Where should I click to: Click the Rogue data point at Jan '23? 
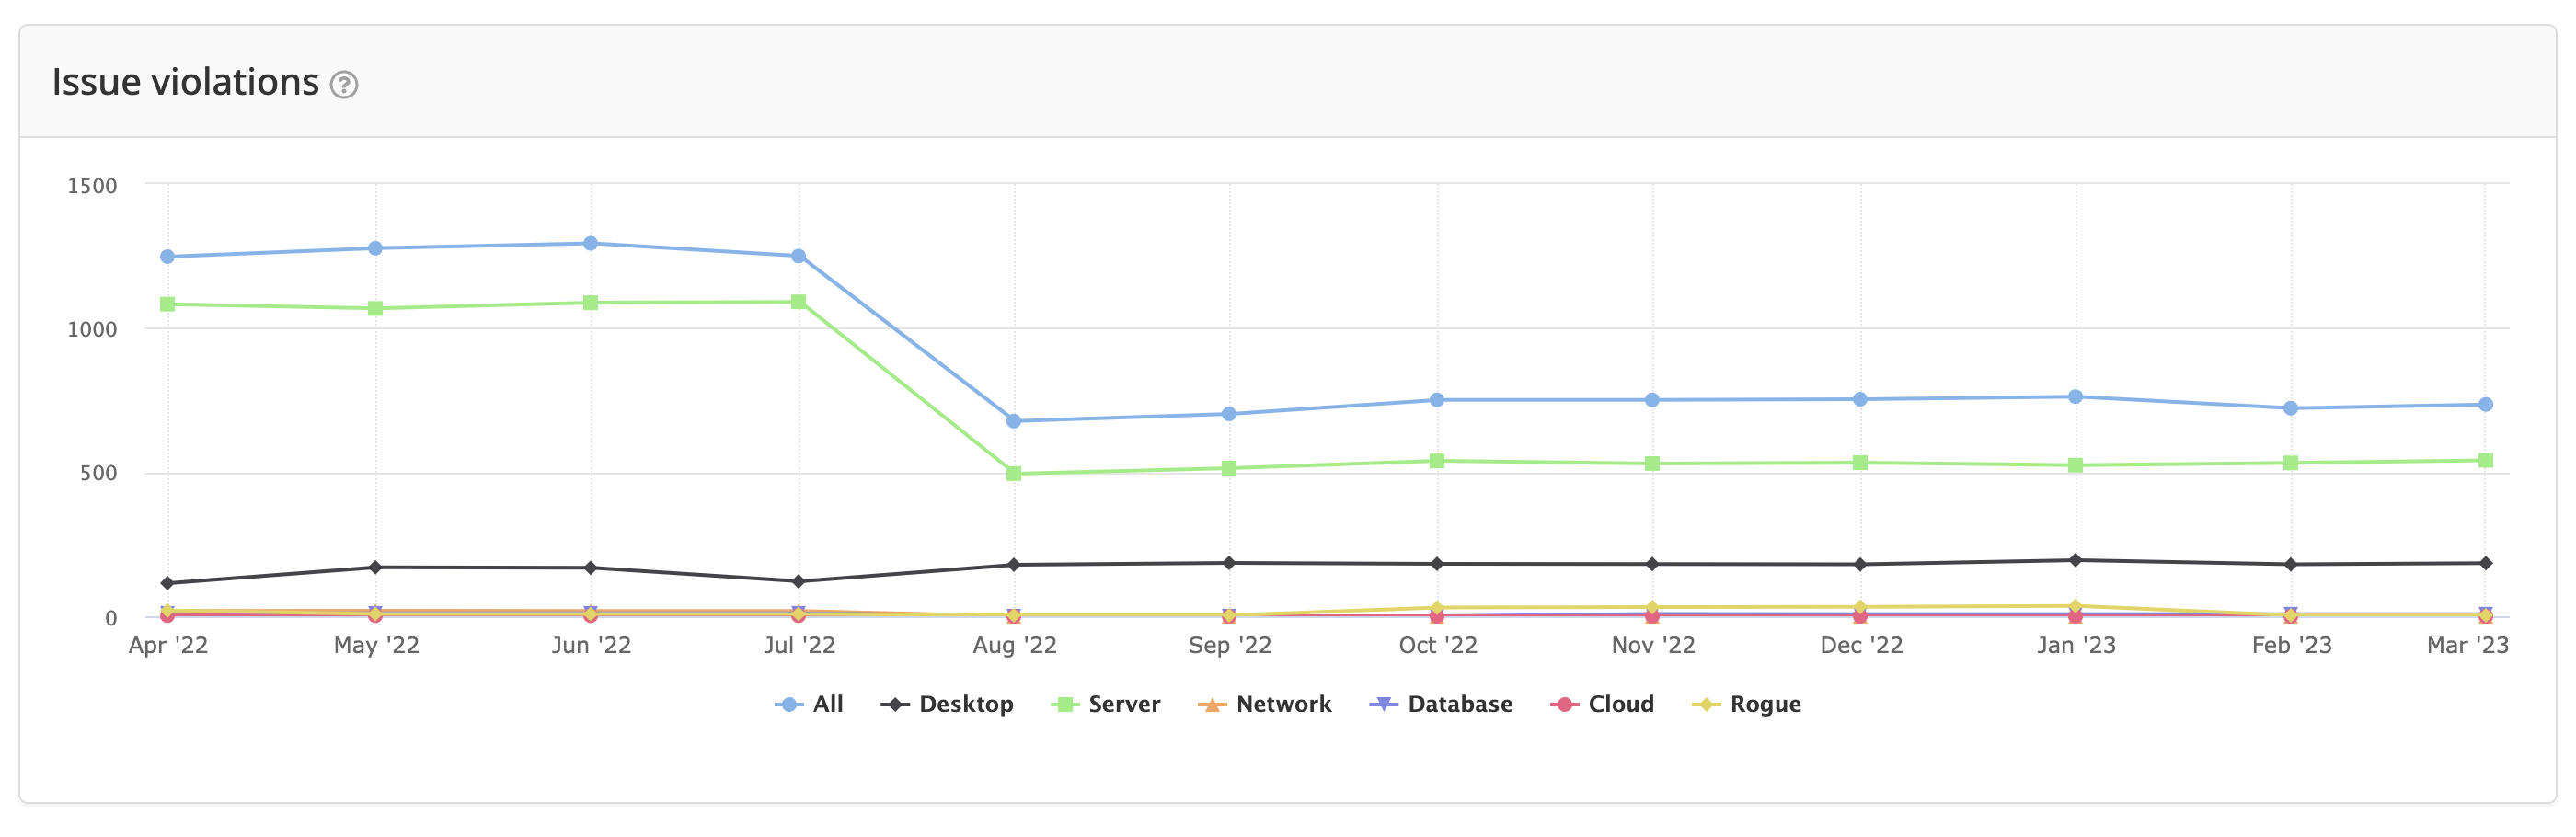click(2075, 606)
